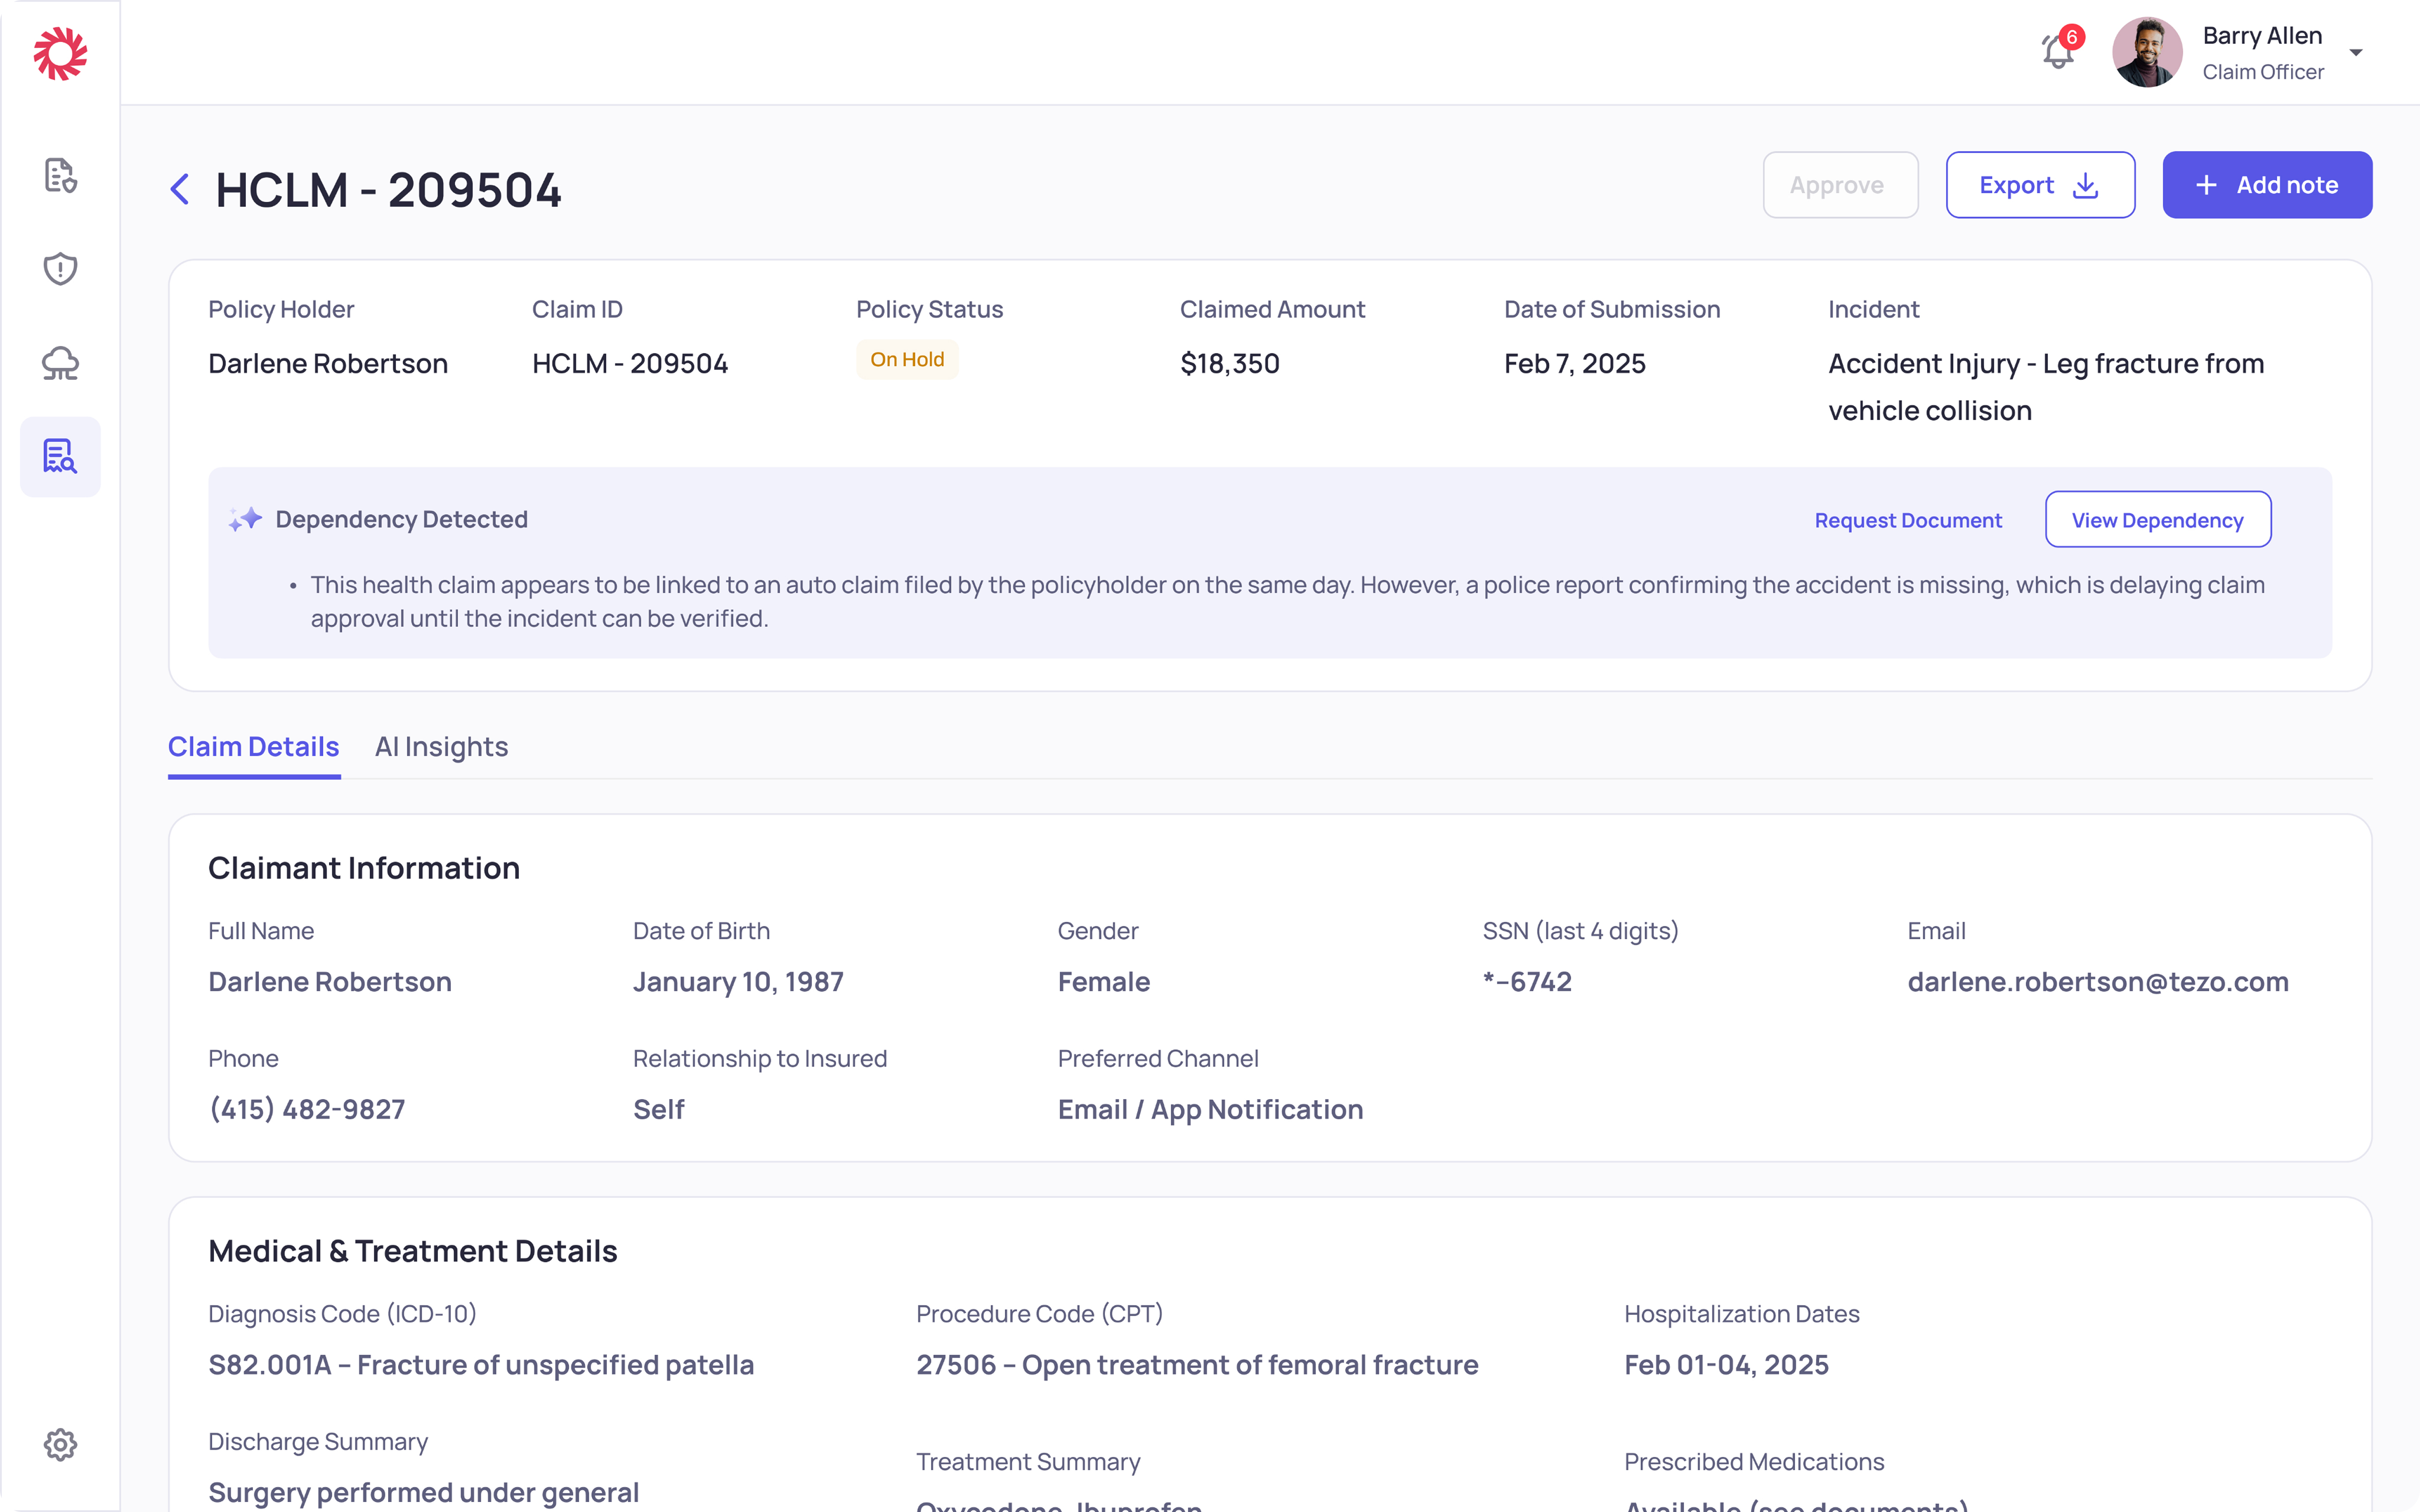This screenshot has height=1512, width=2420.
Task: Open the View Dependency button
Action: click(2157, 520)
